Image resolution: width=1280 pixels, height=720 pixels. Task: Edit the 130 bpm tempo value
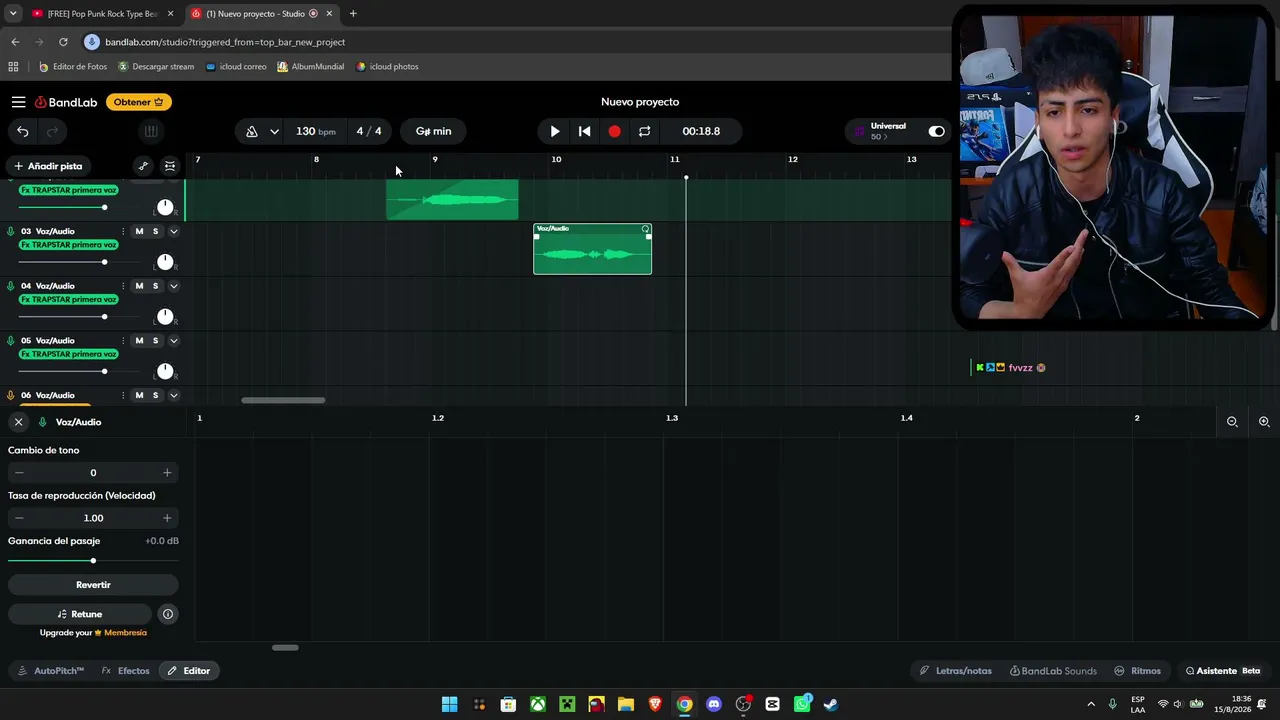point(315,131)
